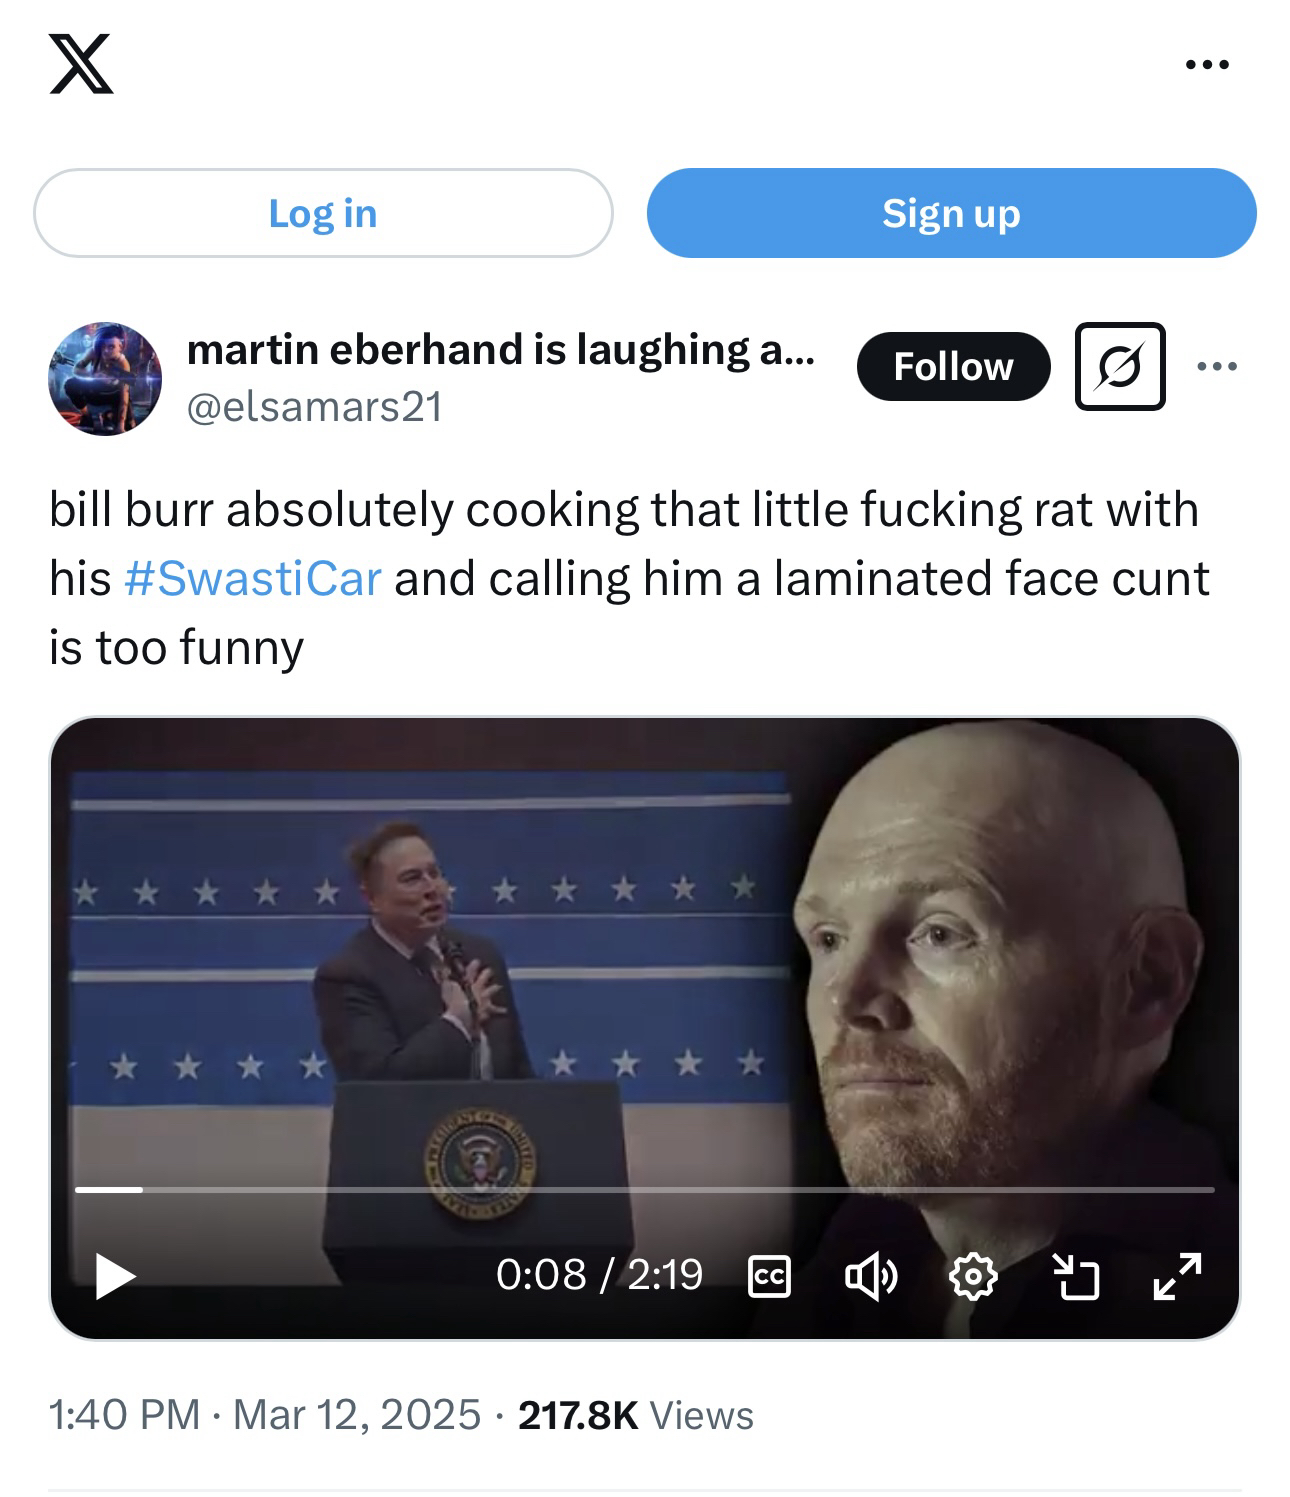This screenshot has width=1290, height=1497.
Task: Open martin eberhand display name profile
Action: (500, 349)
